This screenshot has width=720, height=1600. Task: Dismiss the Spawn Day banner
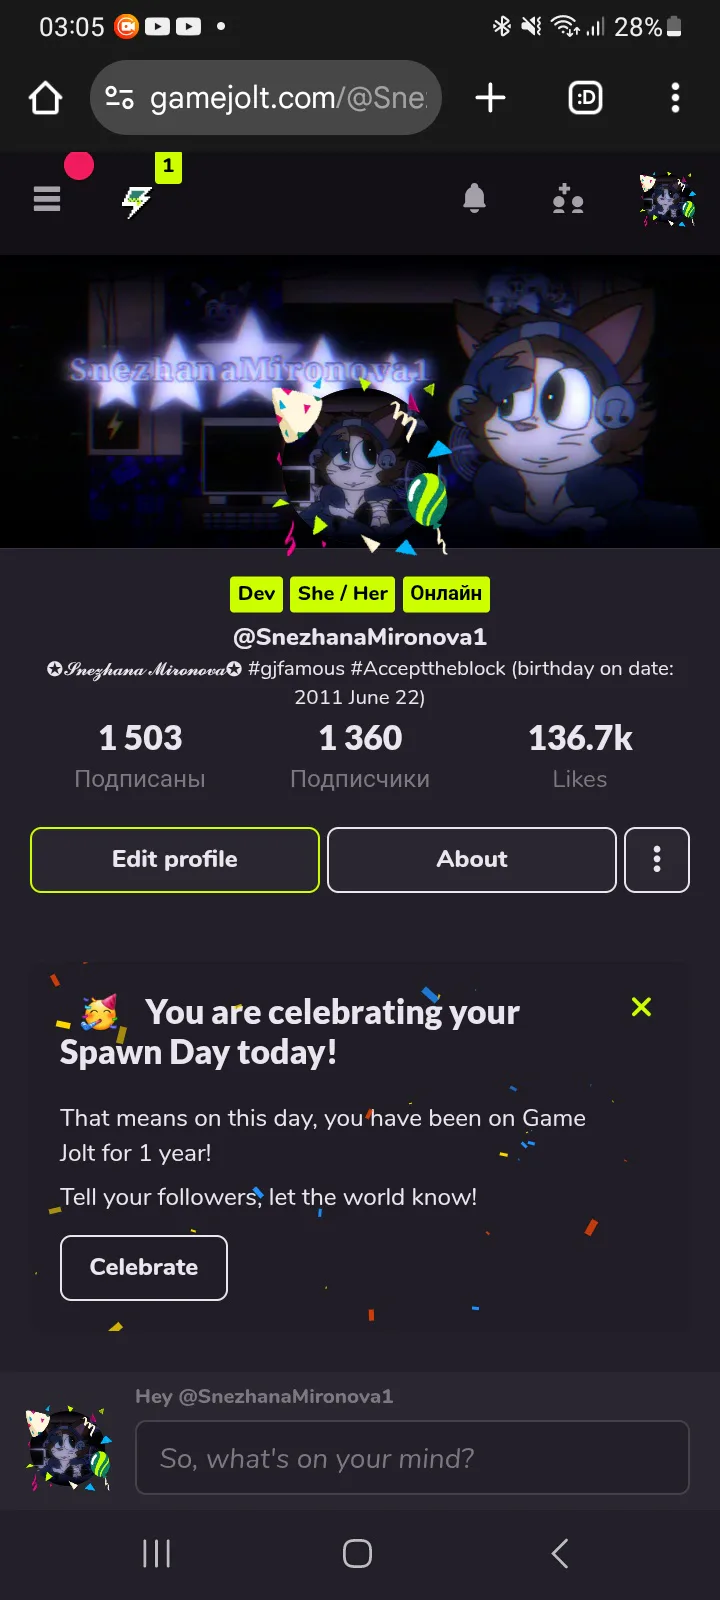(641, 1007)
